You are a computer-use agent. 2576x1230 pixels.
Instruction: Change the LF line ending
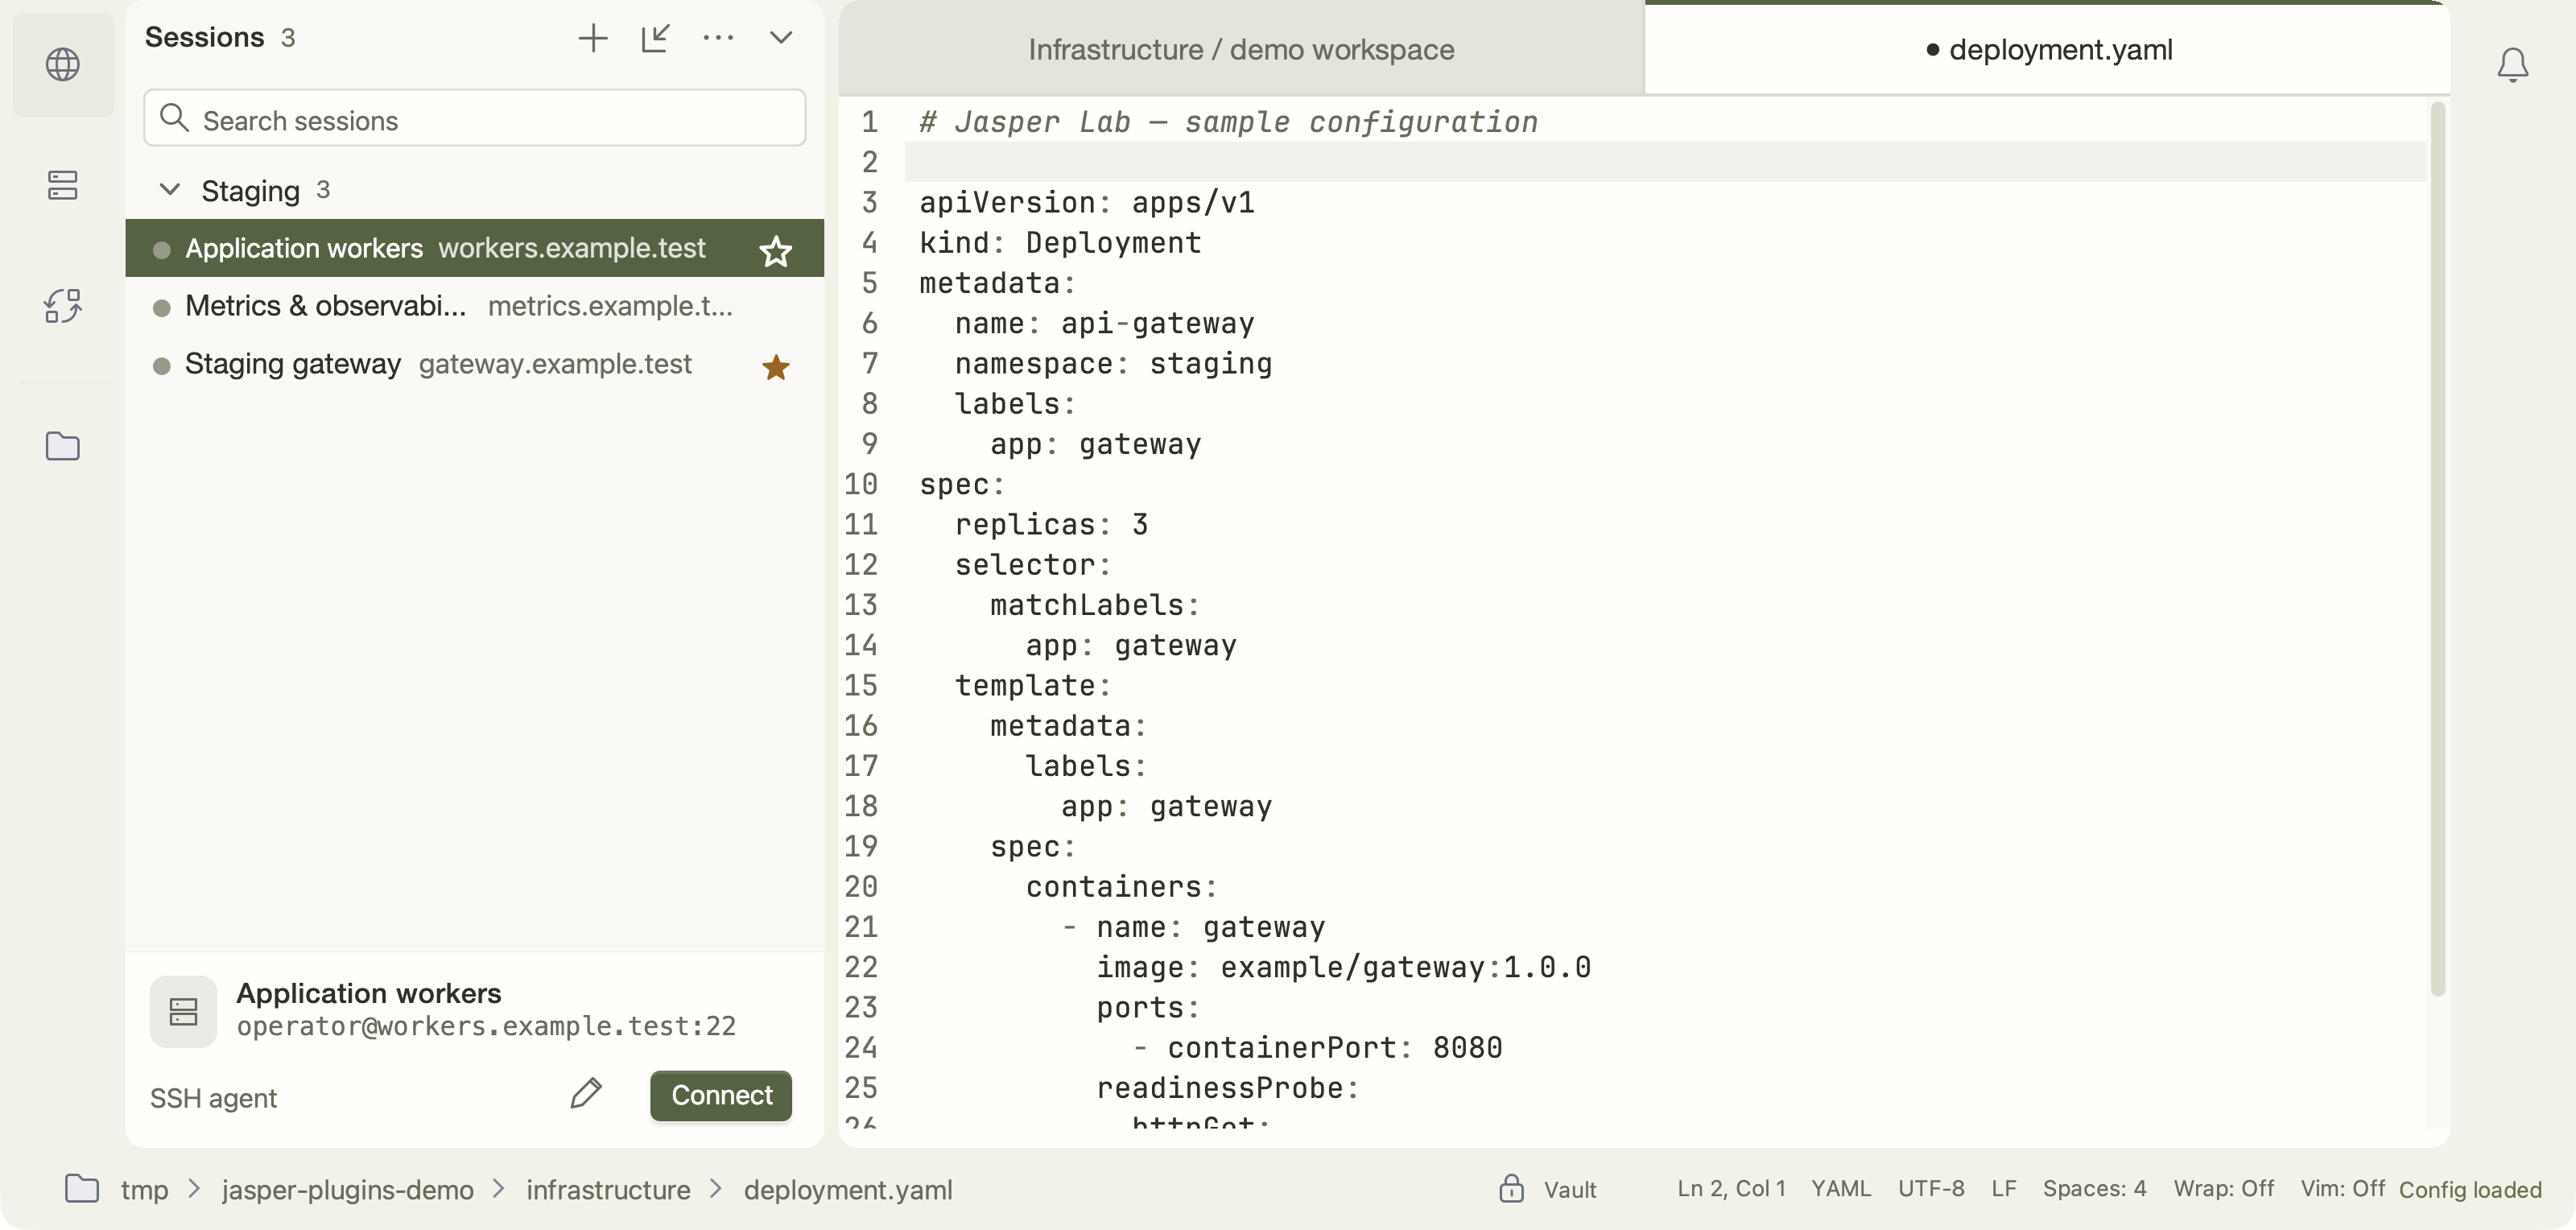pyautogui.click(x=2003, y=1188)
